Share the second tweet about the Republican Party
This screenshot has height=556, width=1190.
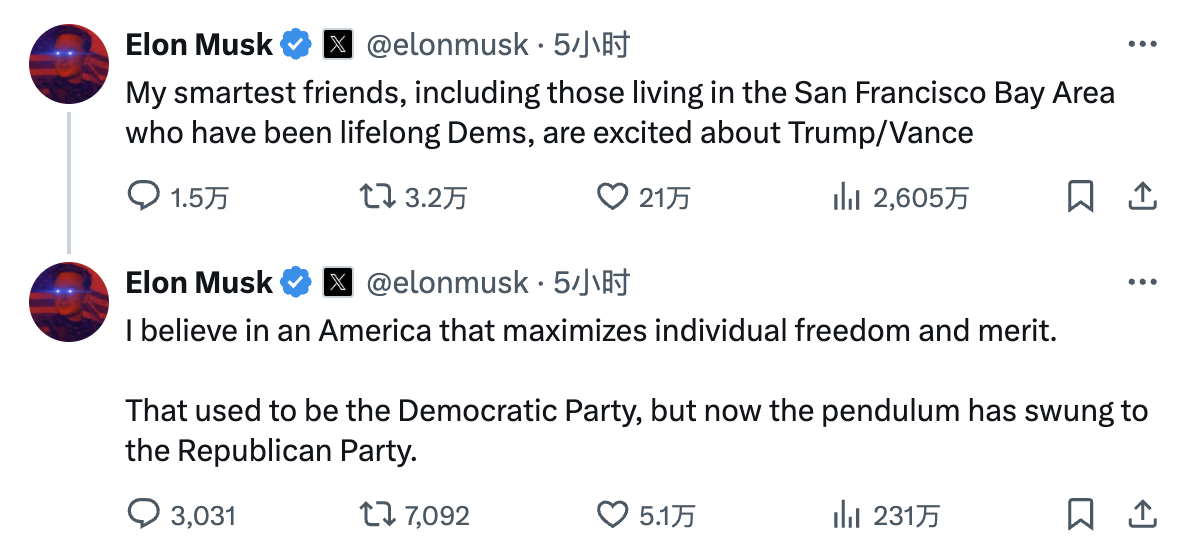click(1141, 515)
